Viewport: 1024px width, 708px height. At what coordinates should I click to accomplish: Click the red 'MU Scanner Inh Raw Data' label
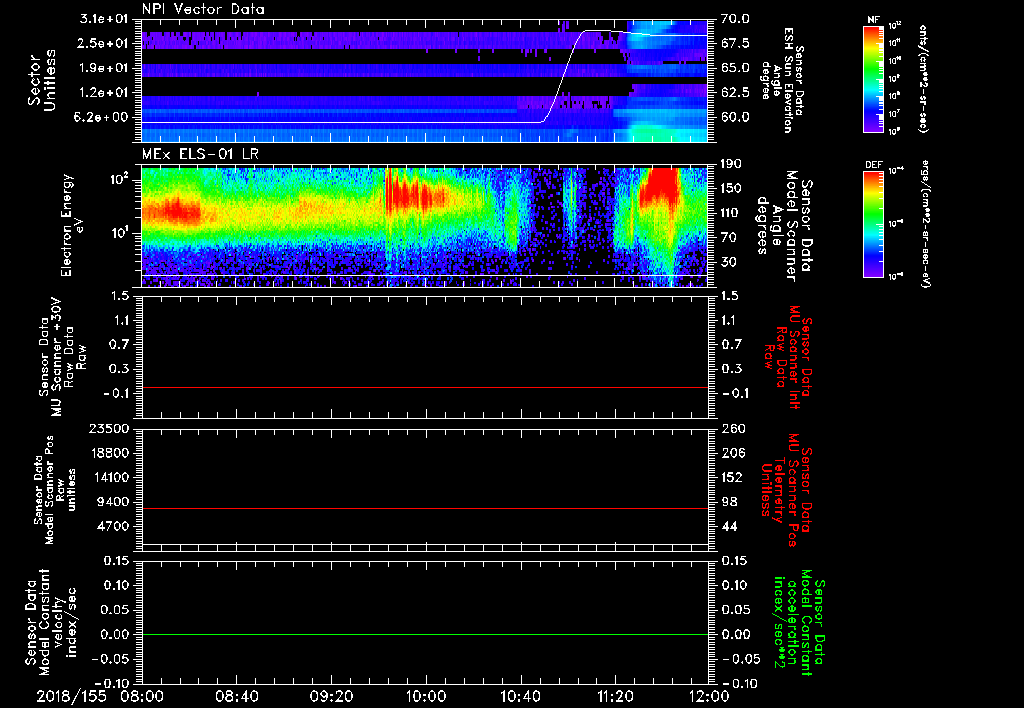click(x=787, y=357)
